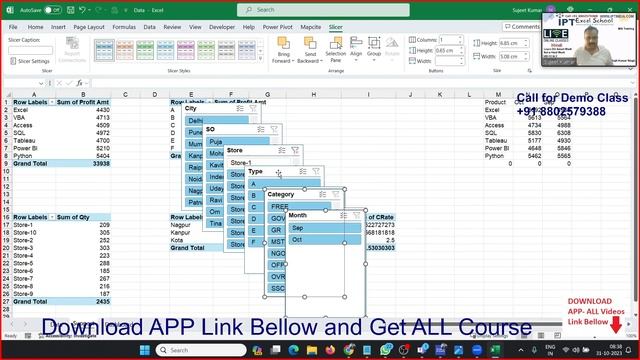Click the Bring Forward icon
The height and width of the screenshot is (360, 640).
coord(283,43)
